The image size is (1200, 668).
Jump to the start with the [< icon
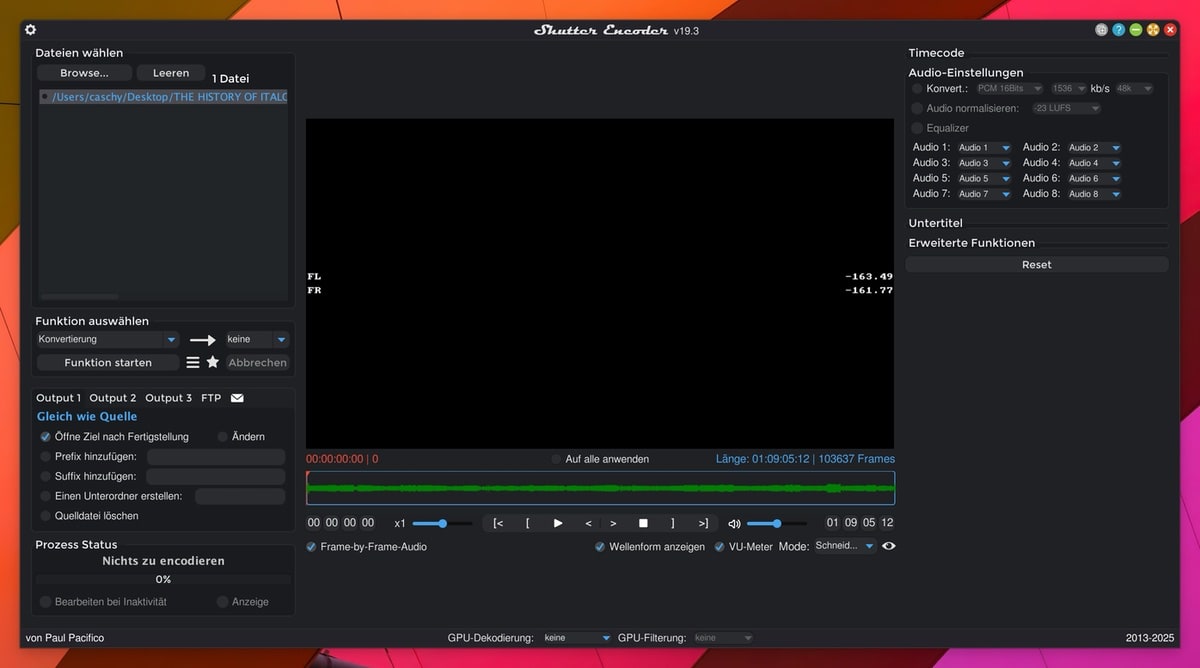tap(498, 523)
